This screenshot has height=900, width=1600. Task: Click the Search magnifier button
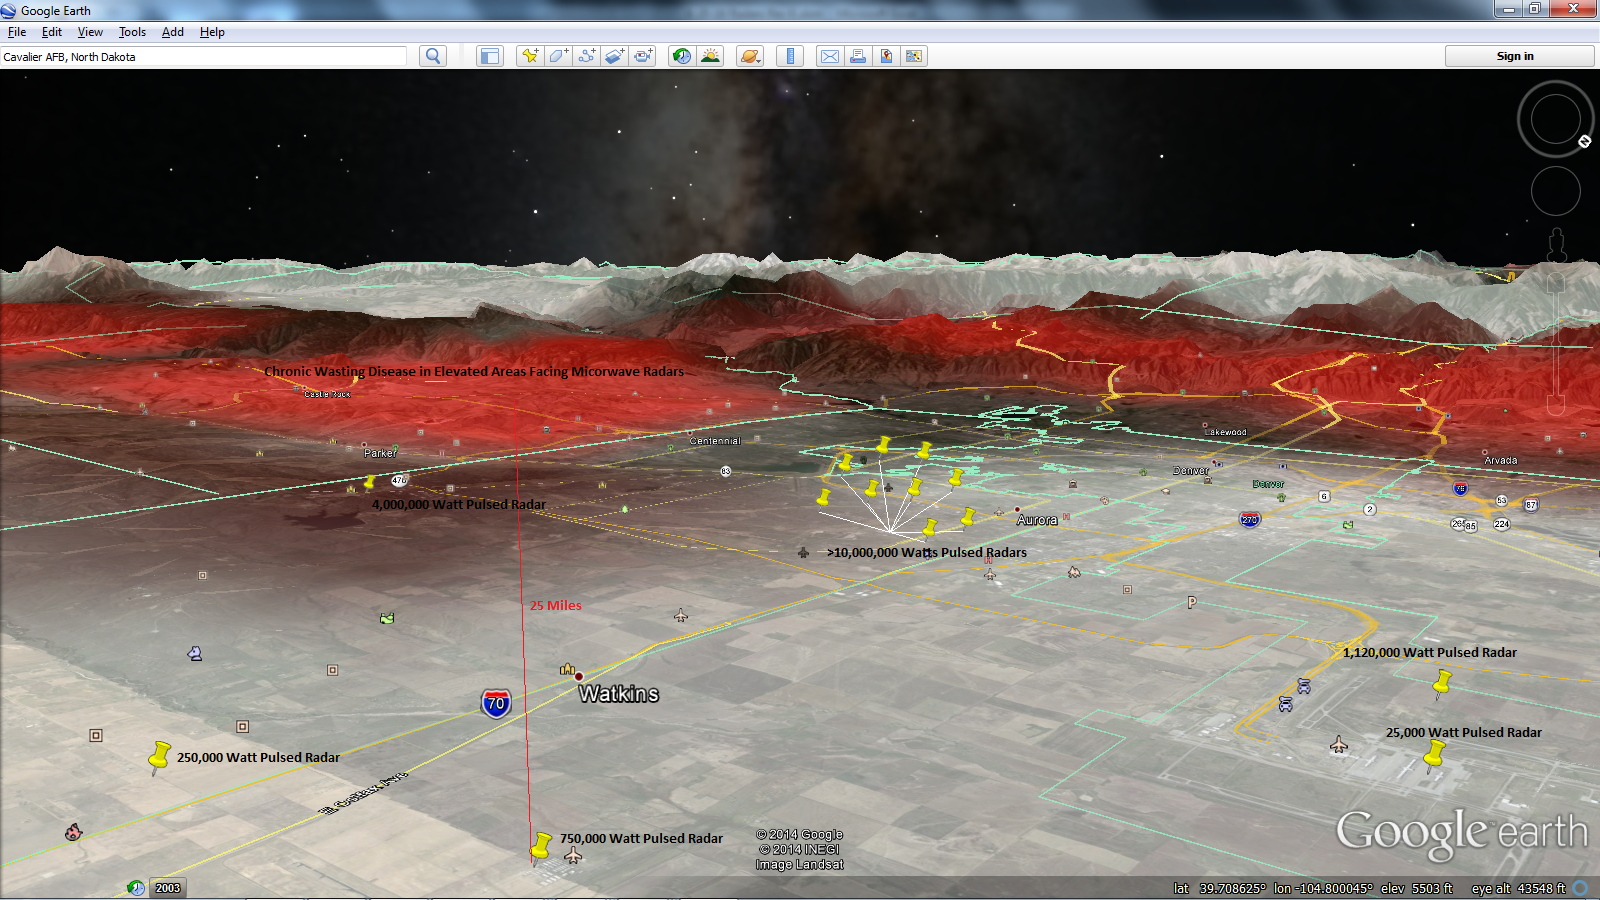(x=432, y=56)
